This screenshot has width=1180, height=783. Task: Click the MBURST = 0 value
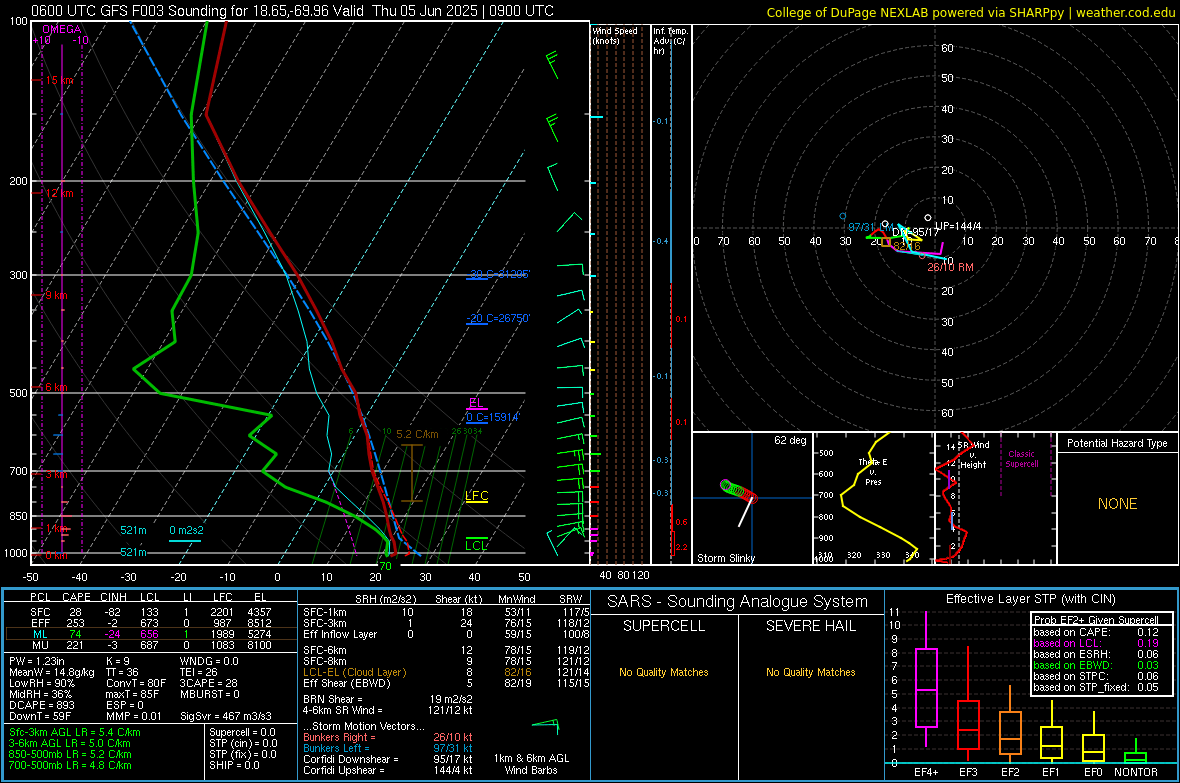210,694
